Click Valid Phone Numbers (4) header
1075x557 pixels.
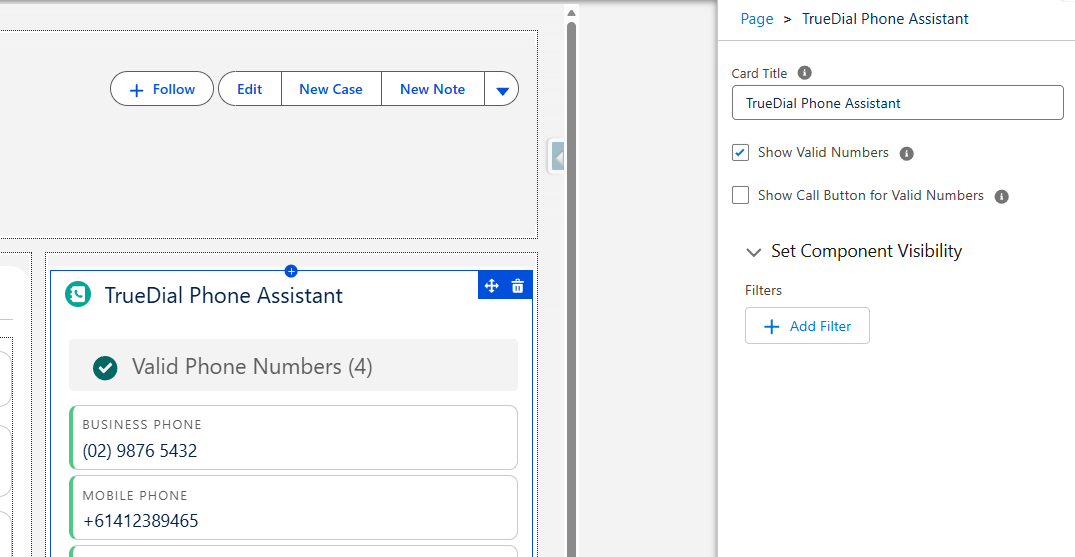(293, 365)
